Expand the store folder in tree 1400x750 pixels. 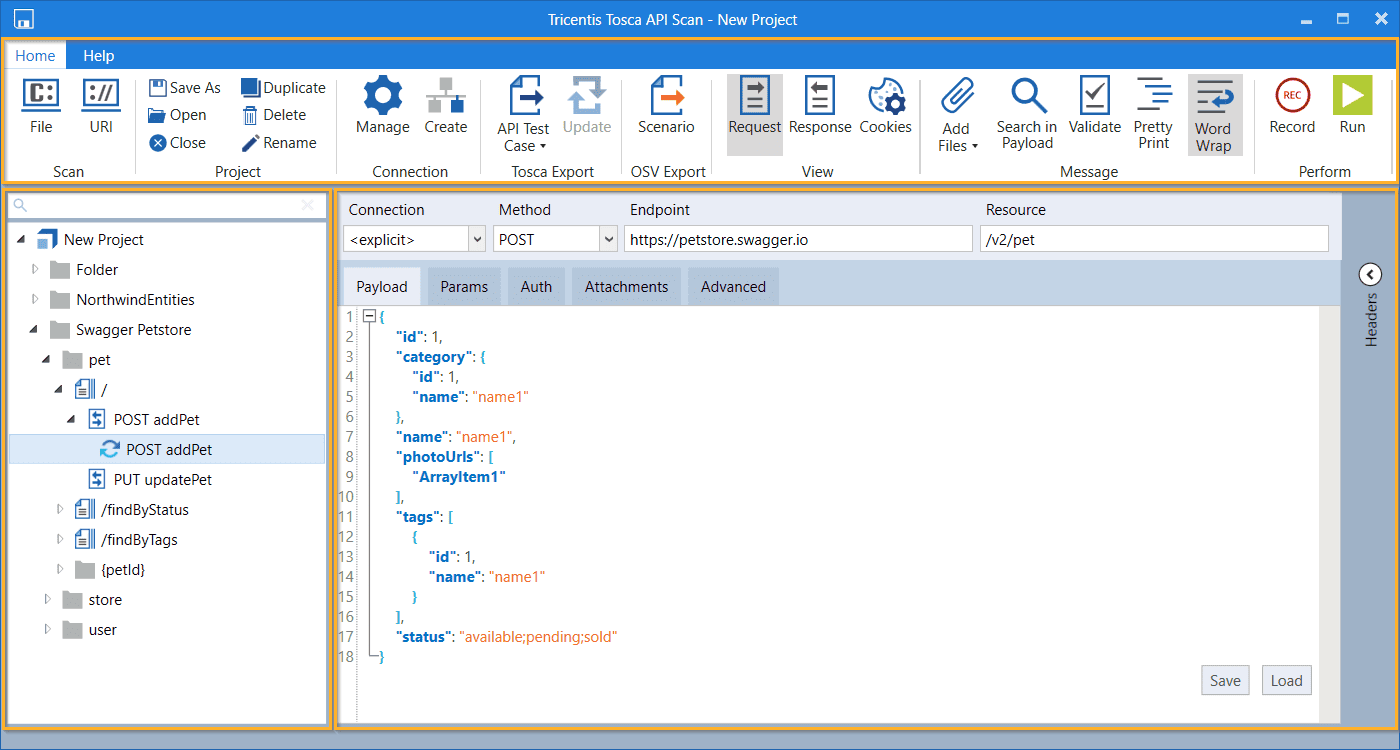click(47, 600)
